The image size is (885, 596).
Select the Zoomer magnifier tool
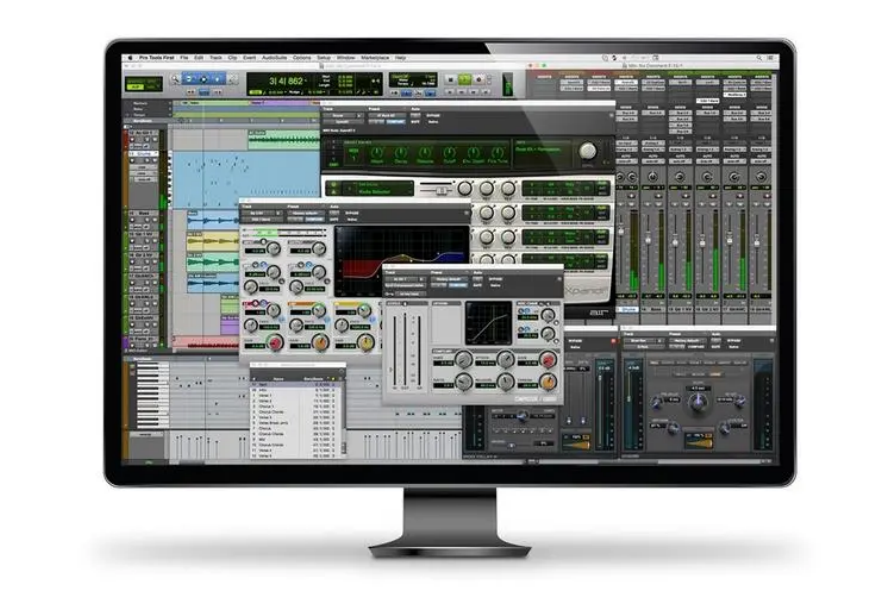coord(177,78)
